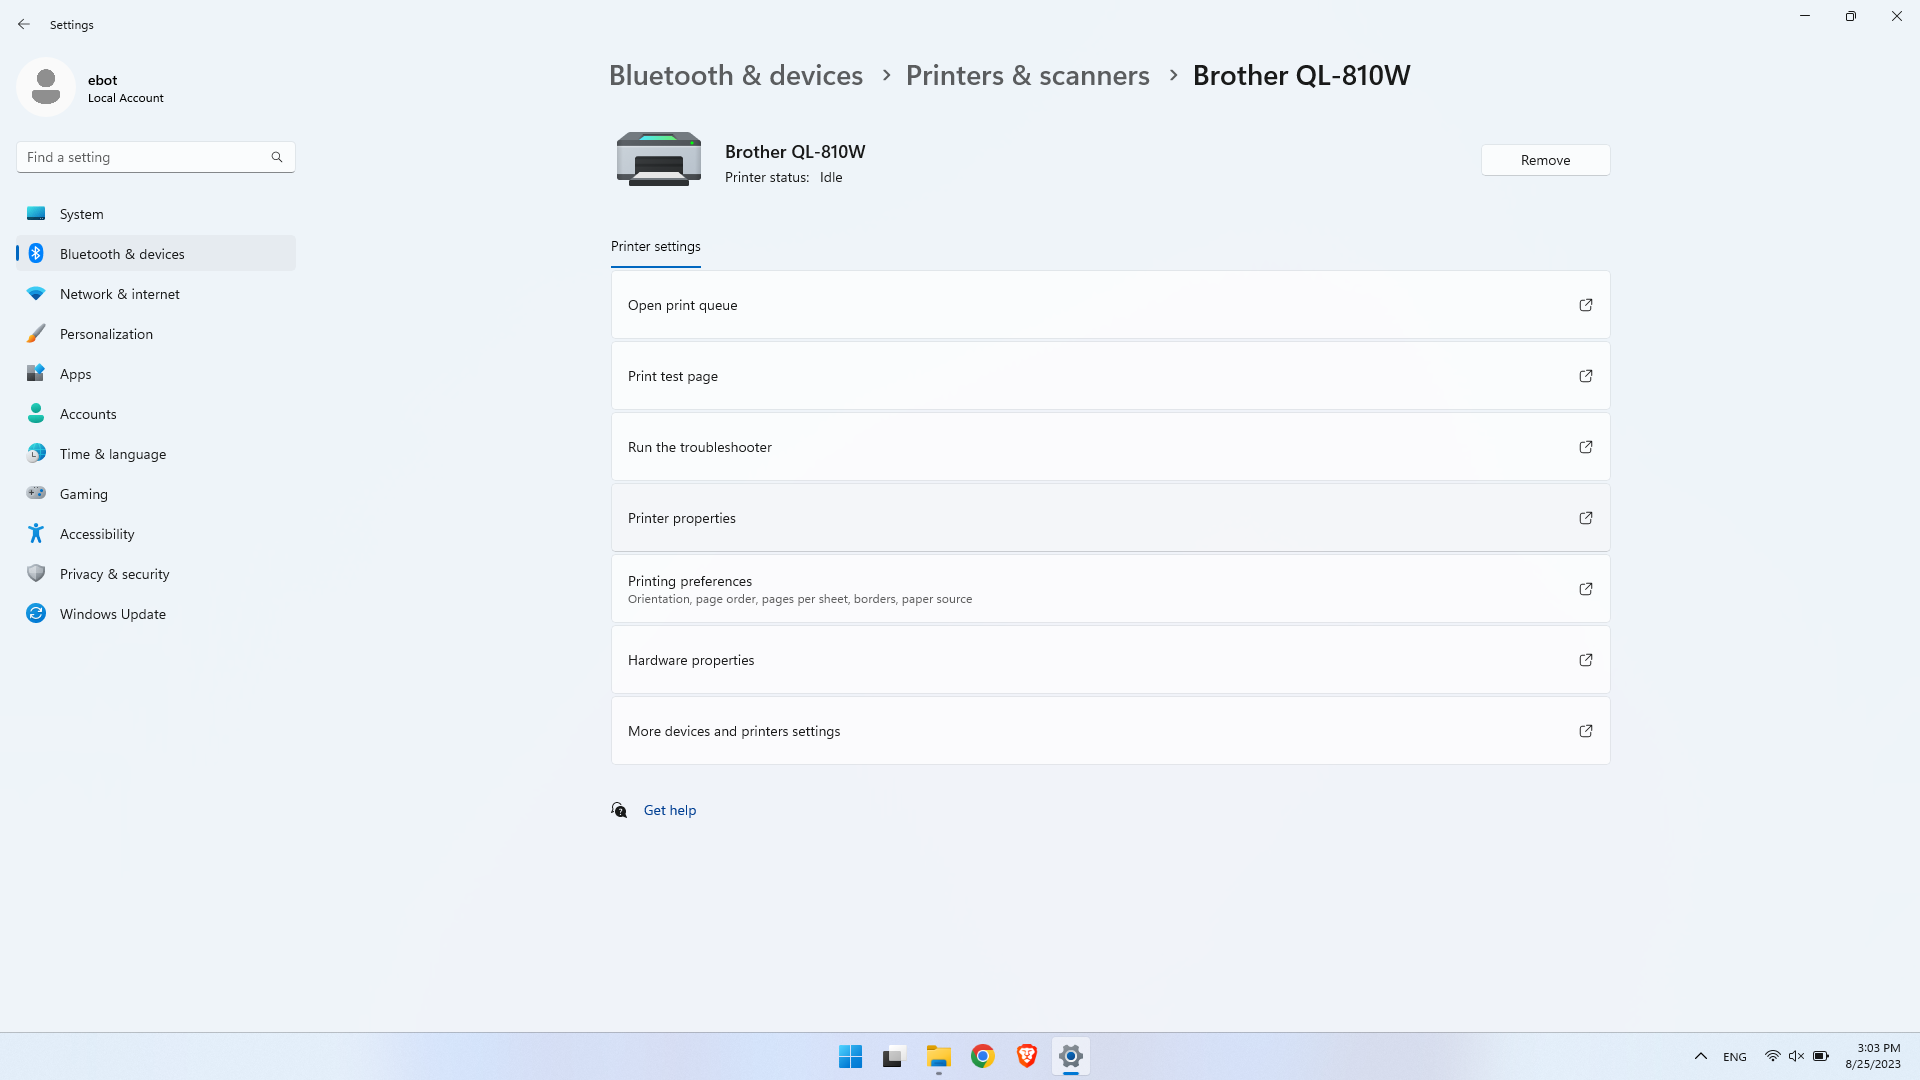1920x1080 pixels.
Task: Remove the Brother QL-810W printer
Action: pos(1545,160)
